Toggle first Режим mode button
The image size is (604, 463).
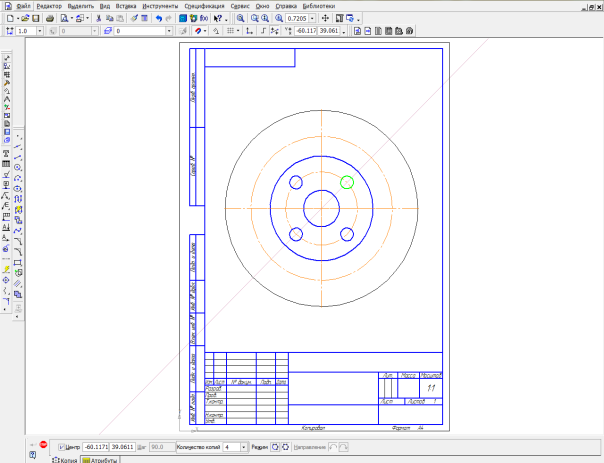point(275,447)
